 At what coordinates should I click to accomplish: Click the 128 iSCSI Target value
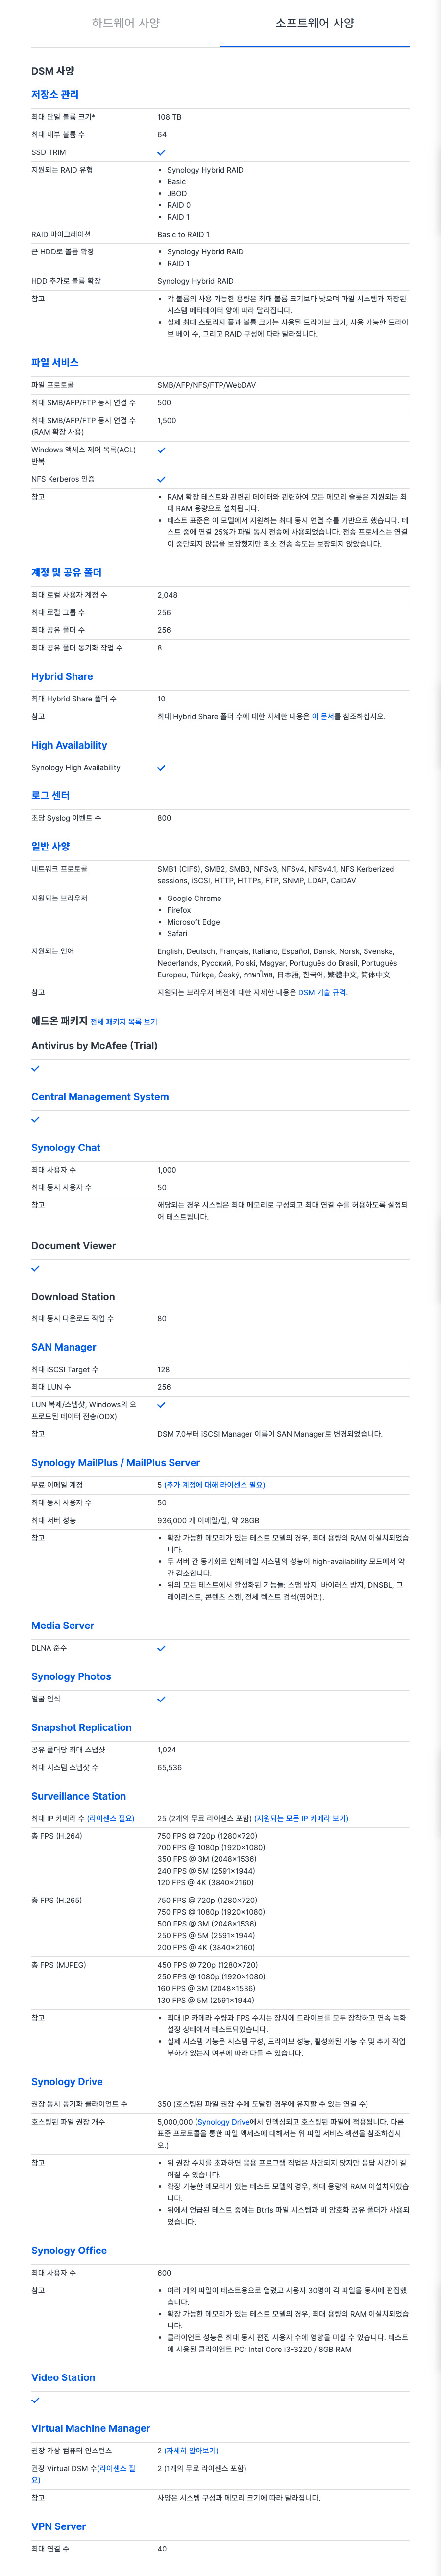click(x=164, y=1370)
